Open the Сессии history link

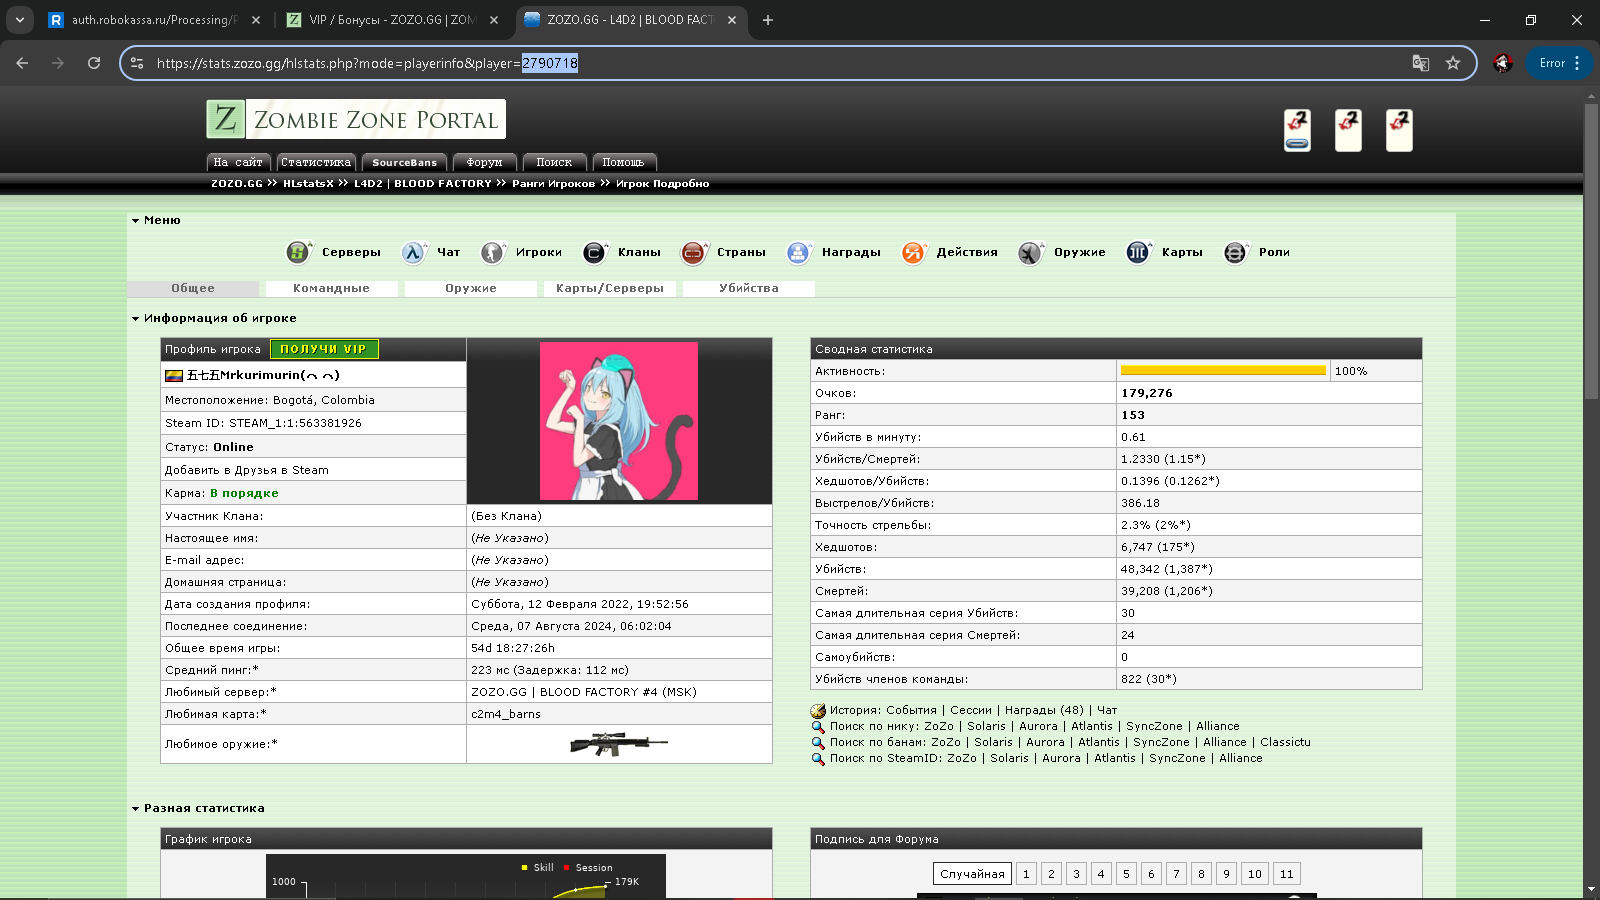point(971,711)
